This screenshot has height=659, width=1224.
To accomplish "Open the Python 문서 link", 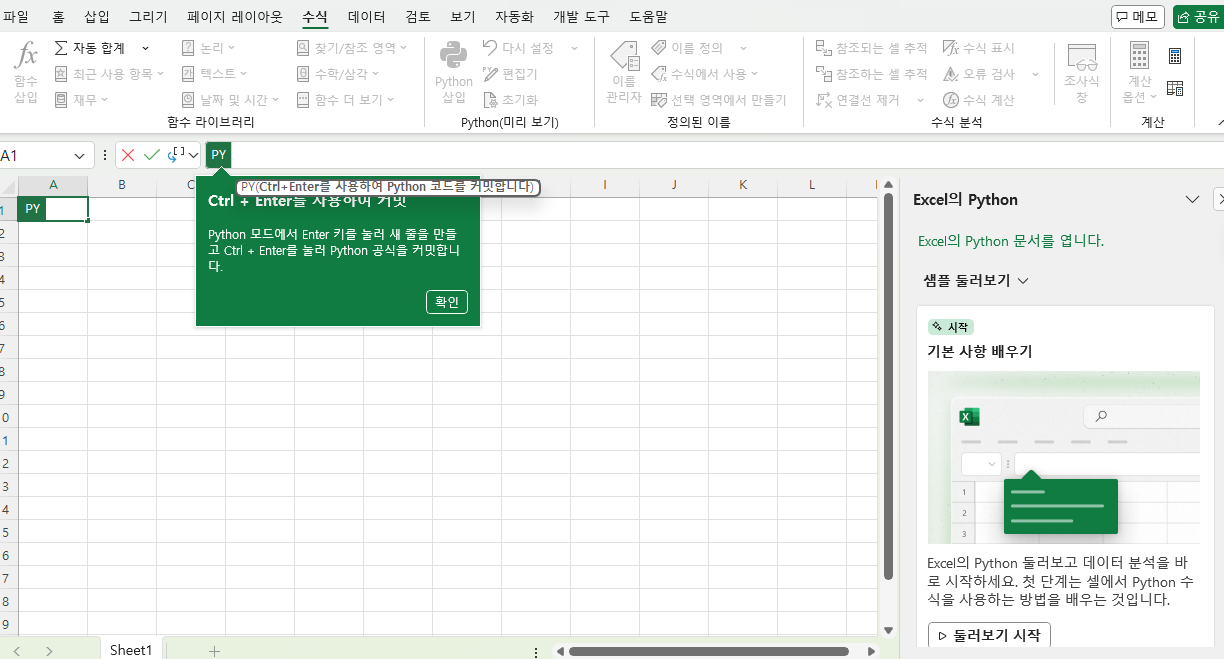I will pos(1010,241).
